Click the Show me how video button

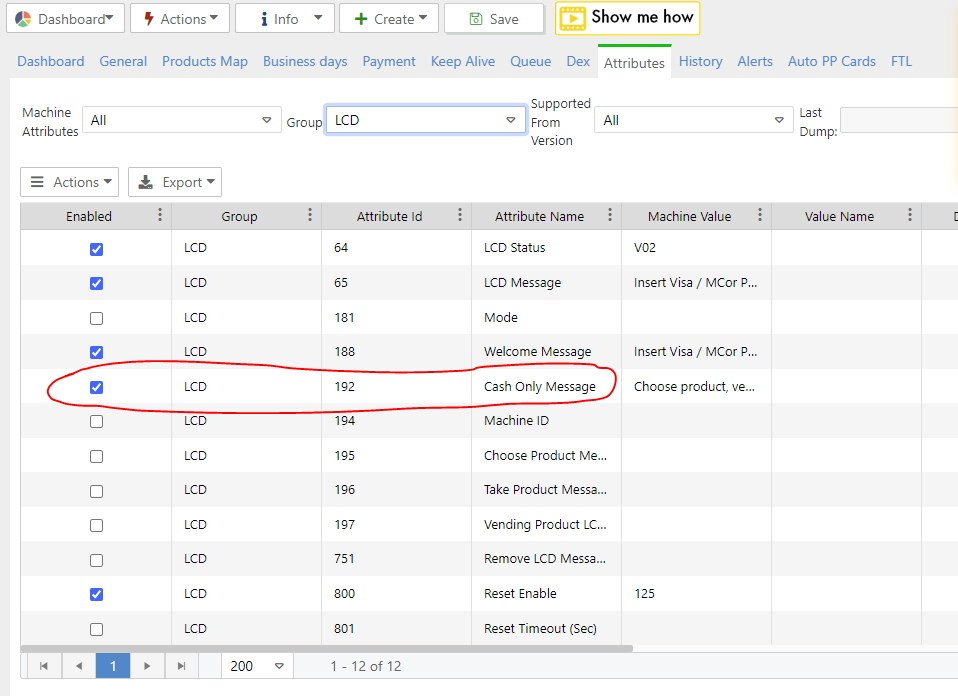click(x=628, y=18)
